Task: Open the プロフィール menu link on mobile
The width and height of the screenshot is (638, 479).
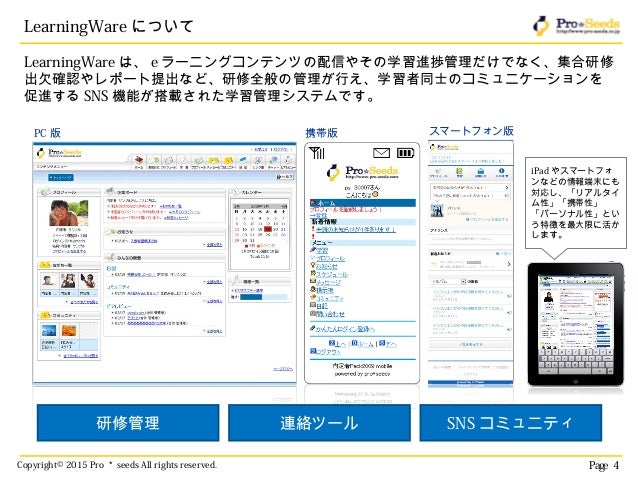Action: click(330, 258)
